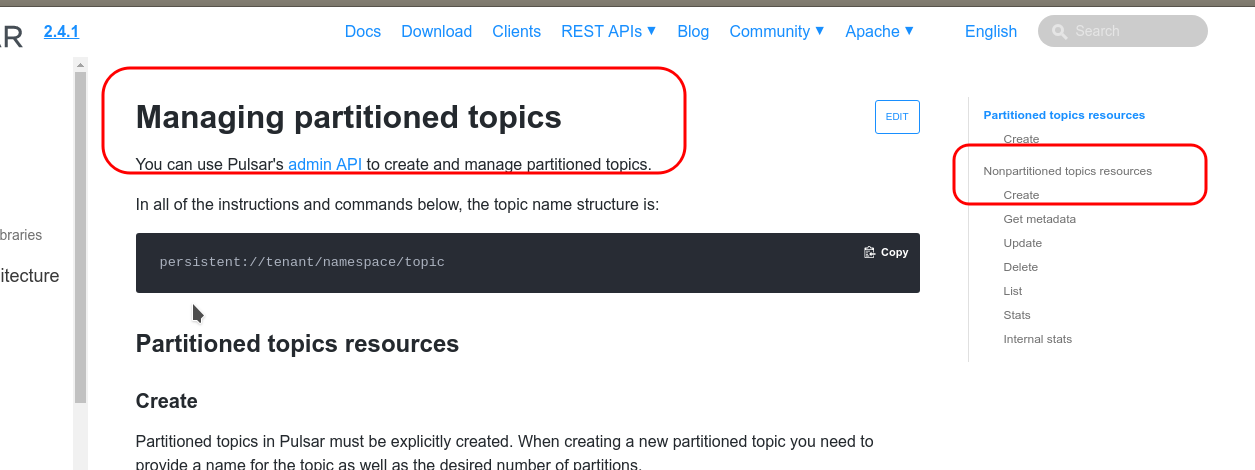This screenshot has width=1255, height=470.
Task: Click the clipboard icon on Copy button
Action: [870, 252]
